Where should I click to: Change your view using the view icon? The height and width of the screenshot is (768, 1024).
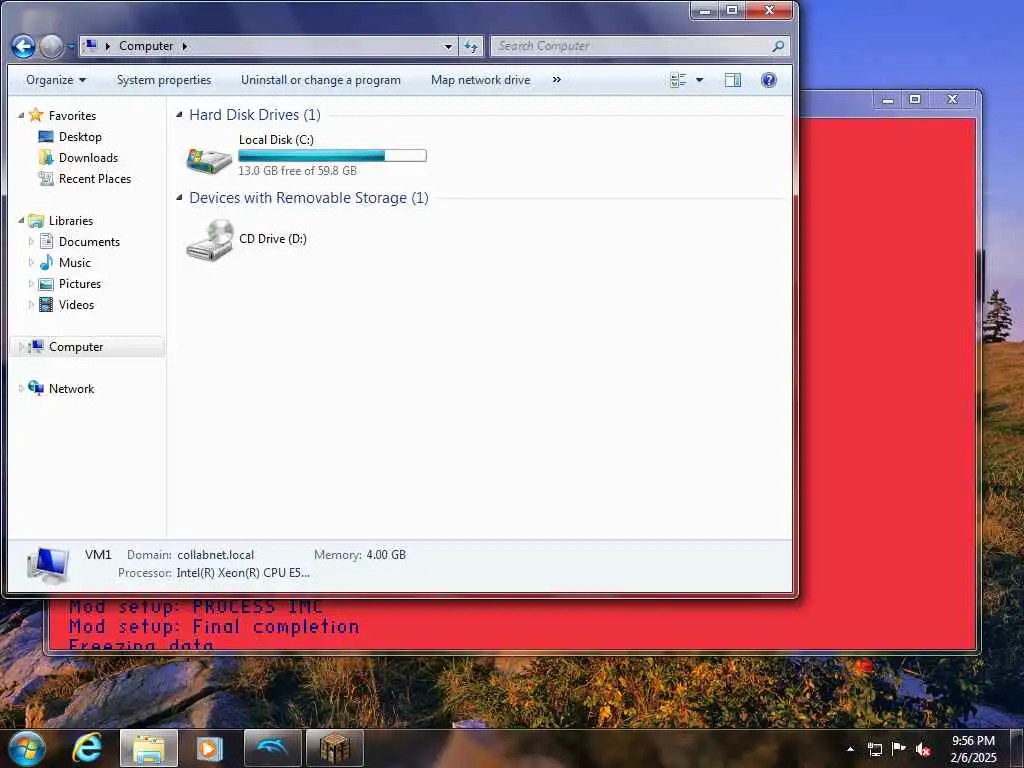[x=679, y=80]
